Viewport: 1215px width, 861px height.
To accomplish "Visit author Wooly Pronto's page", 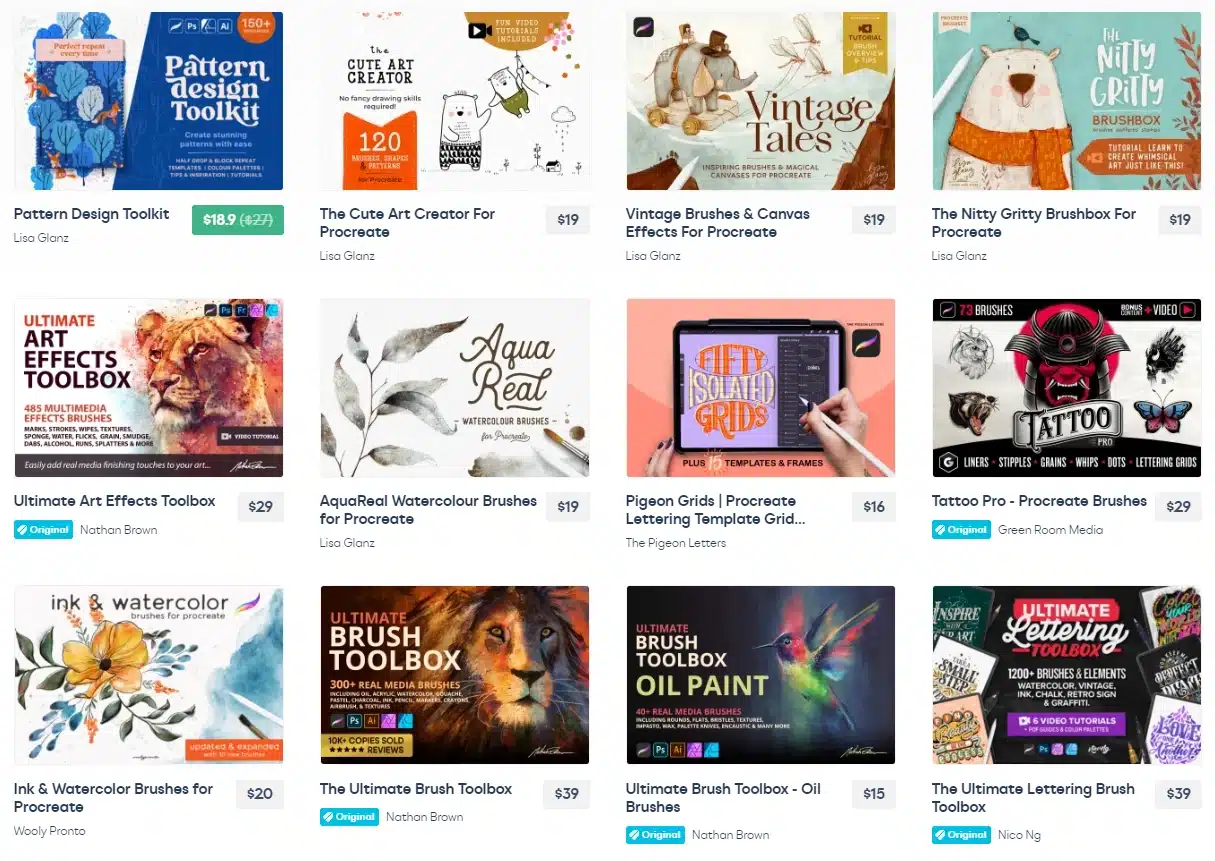I will (50, 831).
